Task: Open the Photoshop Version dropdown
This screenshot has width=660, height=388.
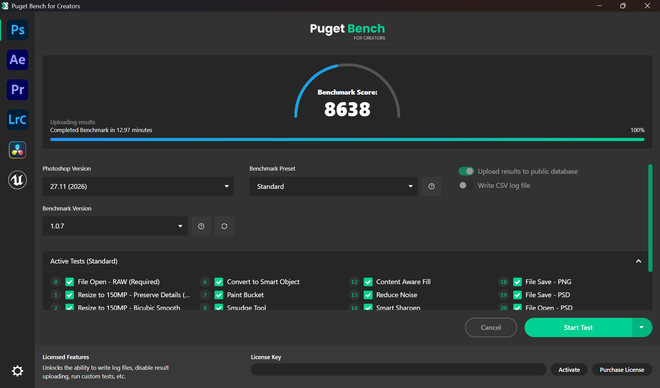Action: point(138,186)
